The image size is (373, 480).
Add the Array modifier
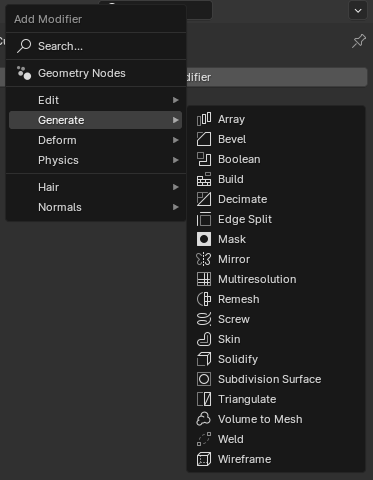point(276,119)
